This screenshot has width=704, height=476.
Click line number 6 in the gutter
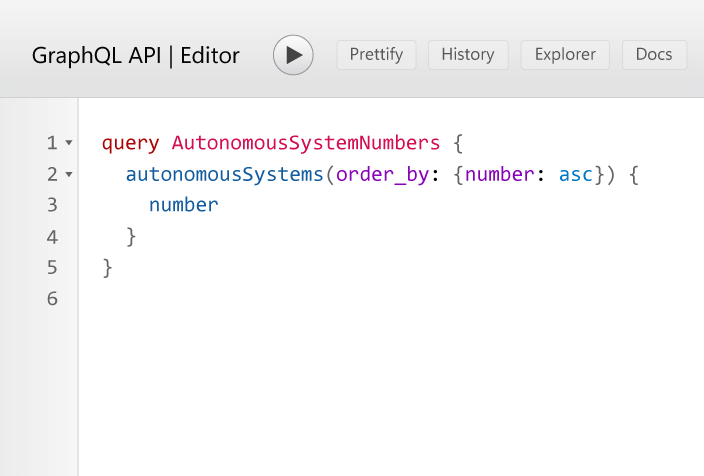point(52,299)
